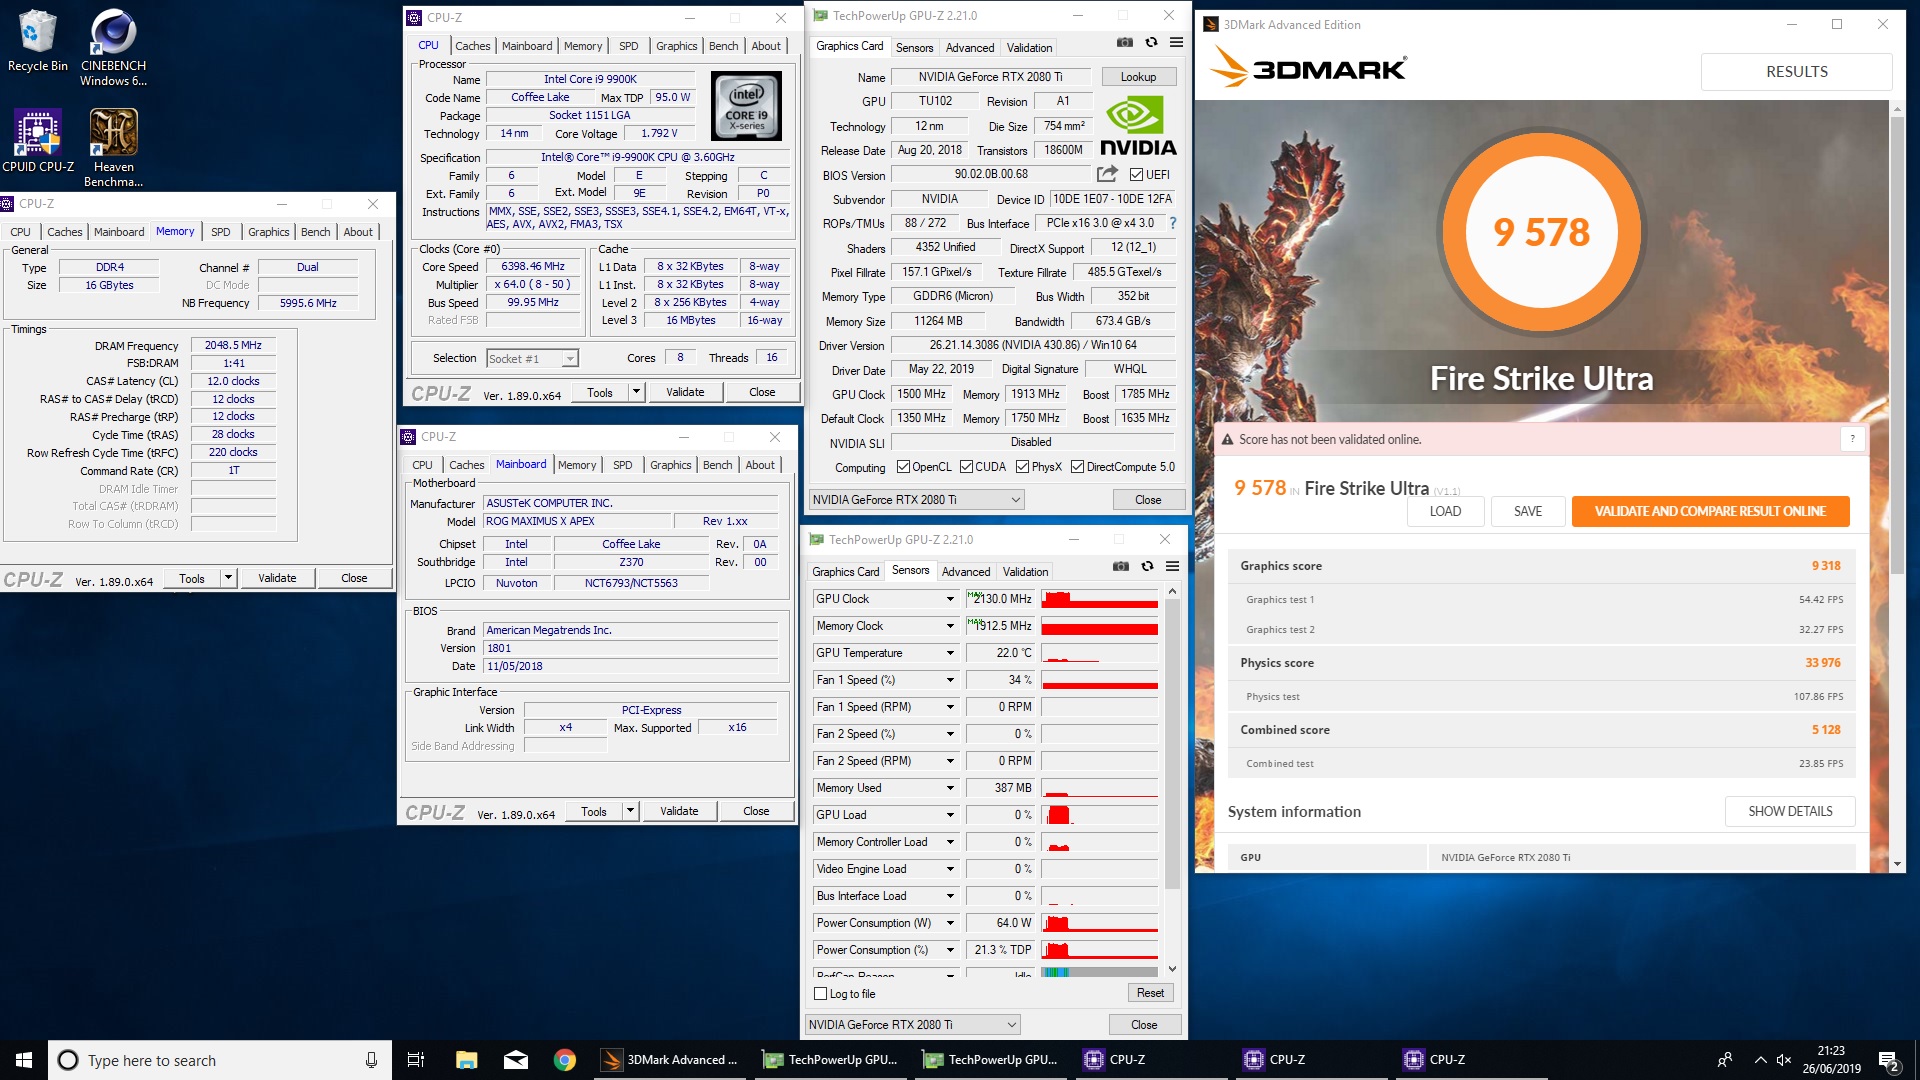Click the Bus Interface question mark icon
The height and width of the screenshot is (1080, 1920).
click(1173, 223)
